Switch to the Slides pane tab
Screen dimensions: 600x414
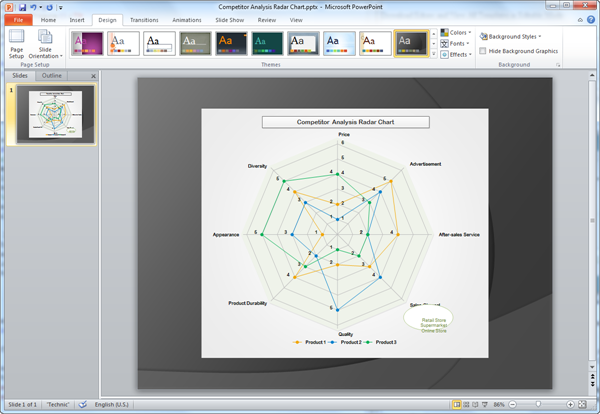click(x=20, y=75)
